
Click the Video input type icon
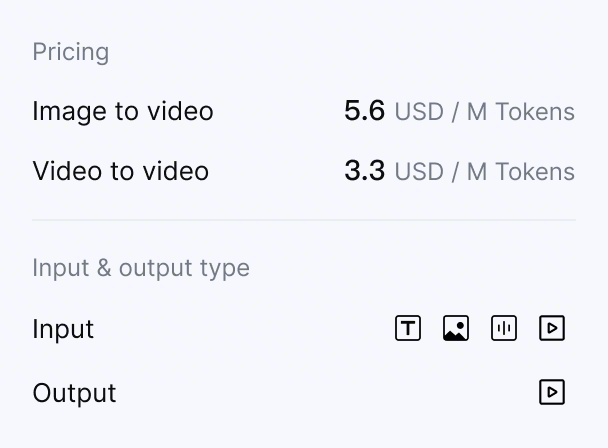pos(552,328)
